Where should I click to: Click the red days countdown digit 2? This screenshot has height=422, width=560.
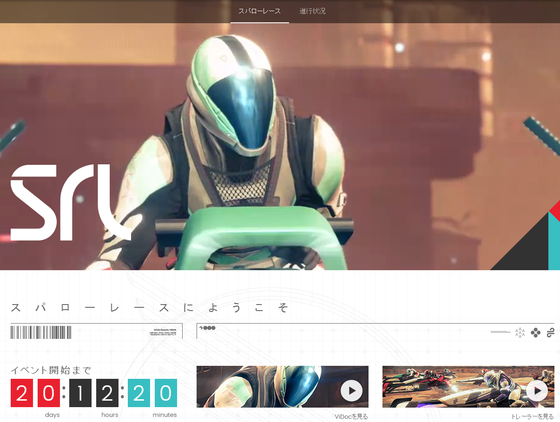click(21, 393)
